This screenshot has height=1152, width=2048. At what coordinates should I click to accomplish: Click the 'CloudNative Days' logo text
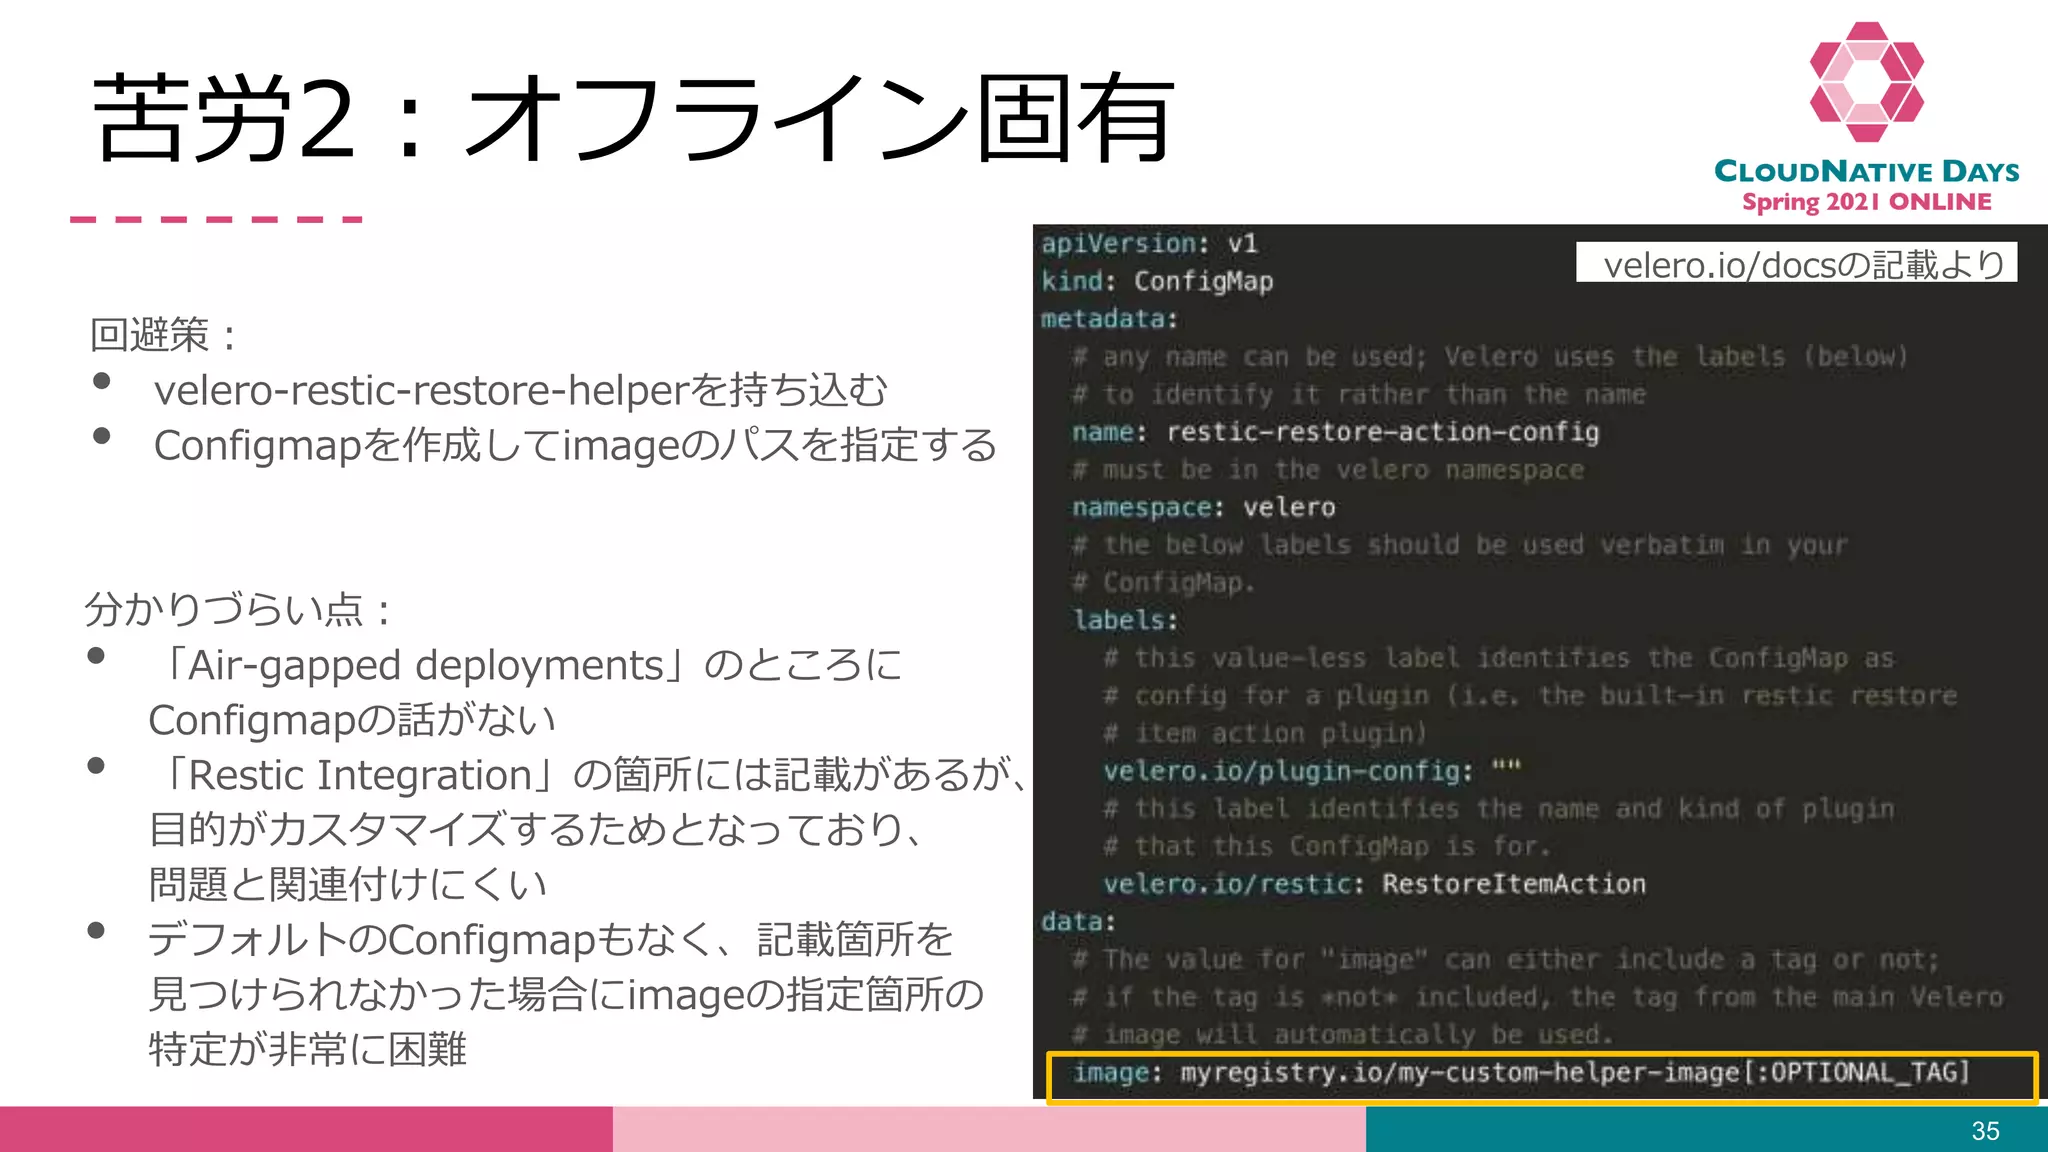pyautogui.click(x=1866, y=171)
